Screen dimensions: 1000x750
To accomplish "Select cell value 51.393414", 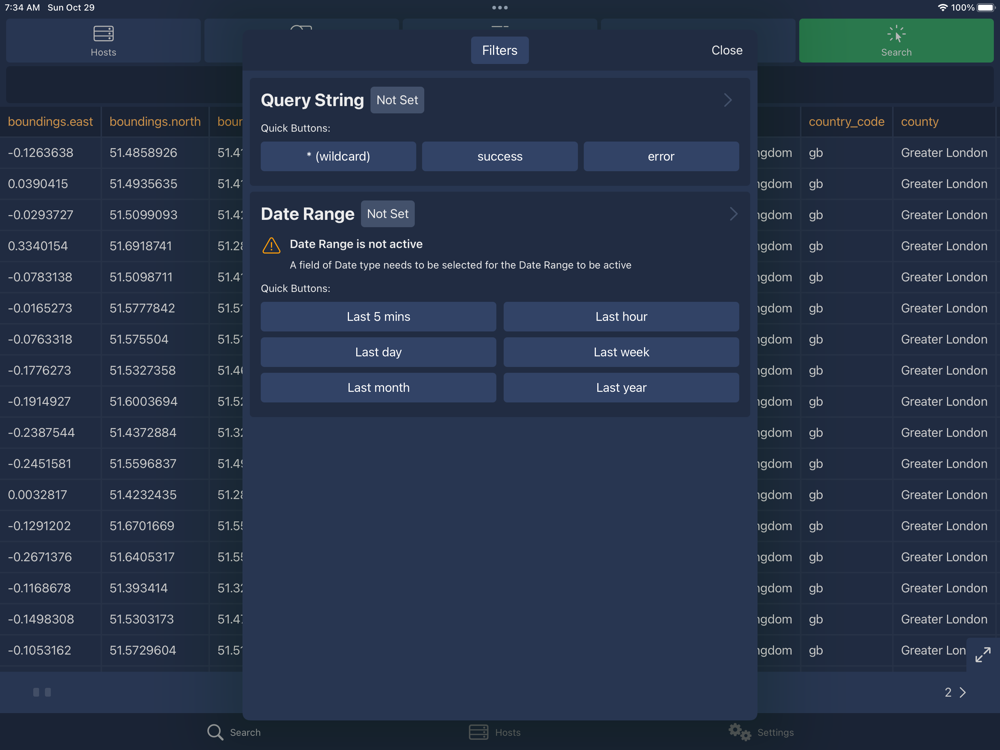I will tap(138, 588).
